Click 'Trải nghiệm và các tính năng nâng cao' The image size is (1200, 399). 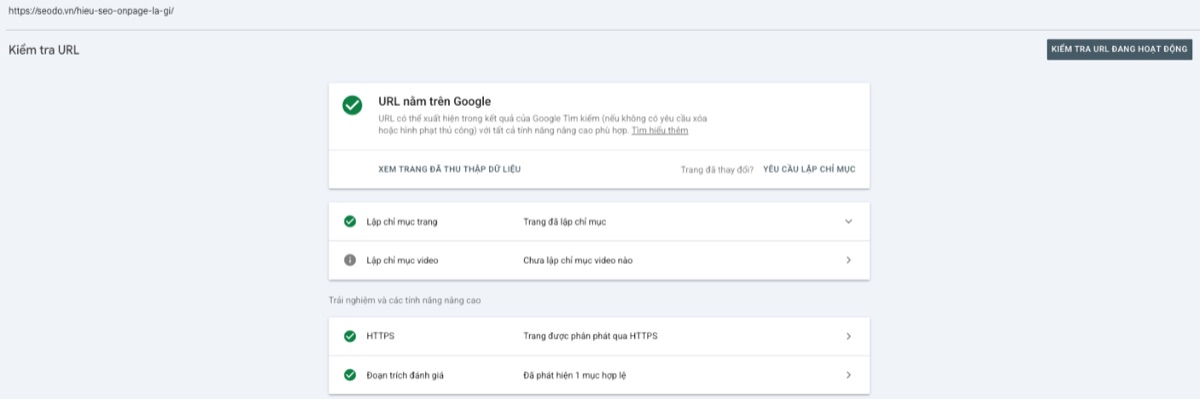[x=406, y=301]
